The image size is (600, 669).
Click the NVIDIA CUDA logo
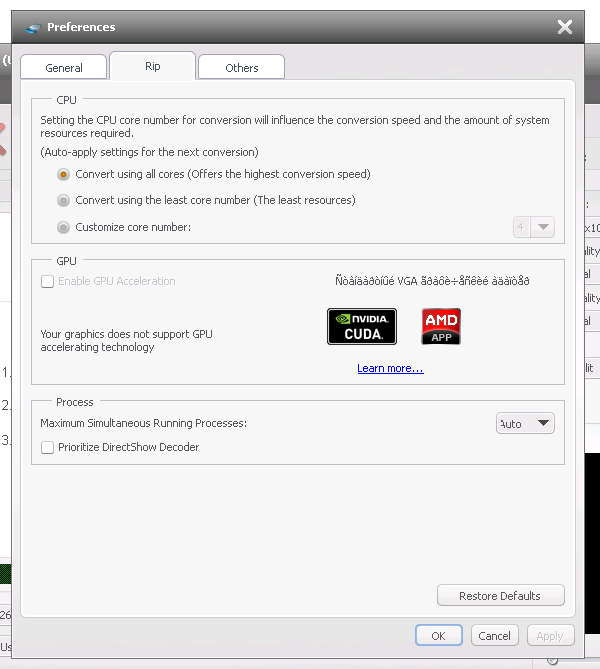tap(362, 326)
